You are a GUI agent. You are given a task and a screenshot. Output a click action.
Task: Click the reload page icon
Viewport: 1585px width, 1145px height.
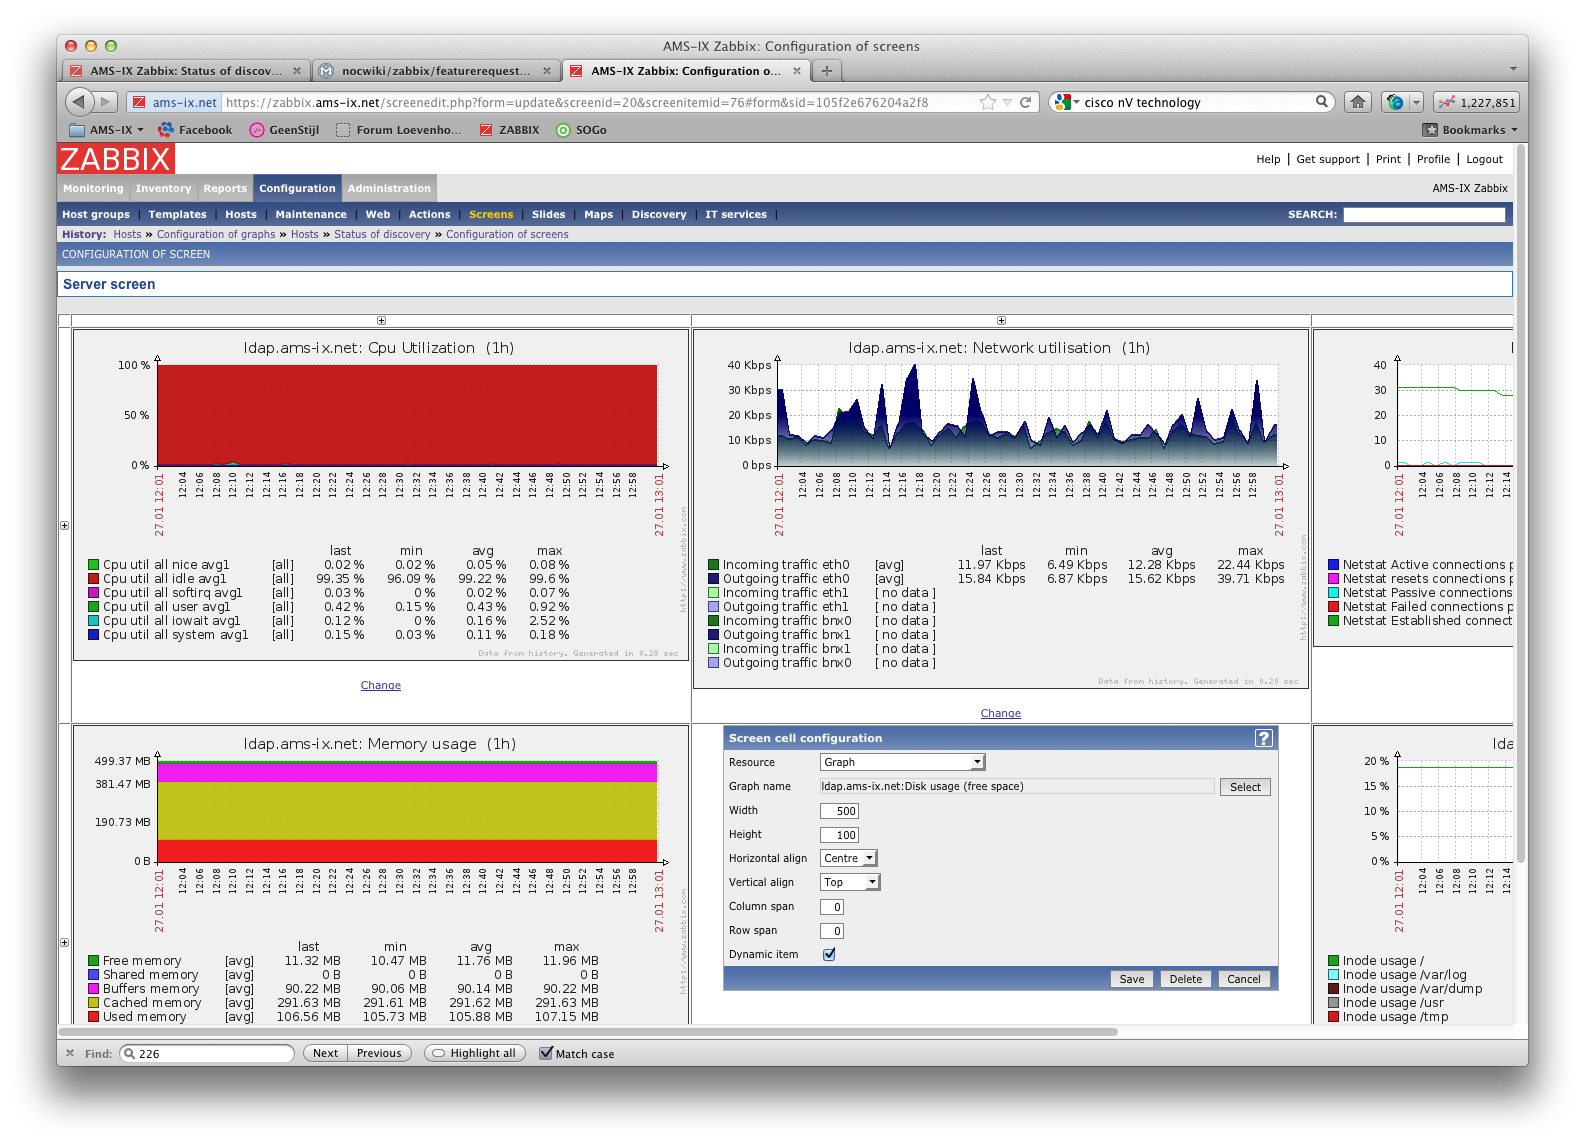[1025, 102]
